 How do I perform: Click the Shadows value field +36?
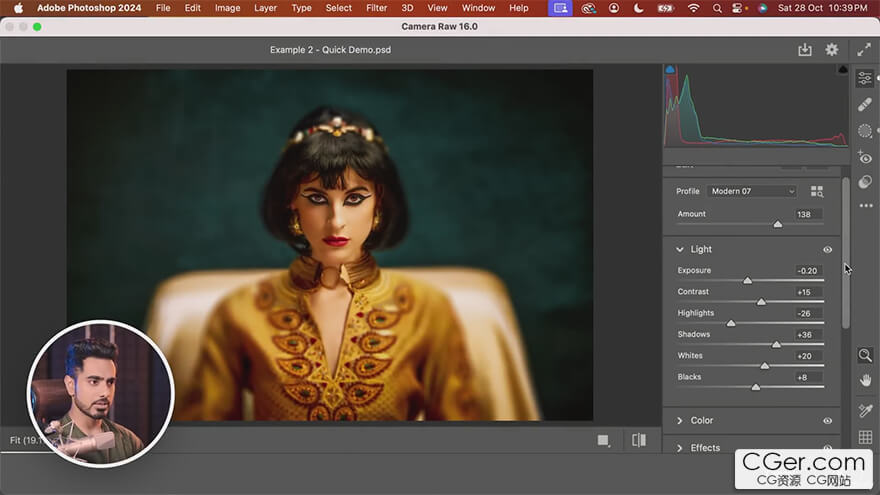[808, 334]
